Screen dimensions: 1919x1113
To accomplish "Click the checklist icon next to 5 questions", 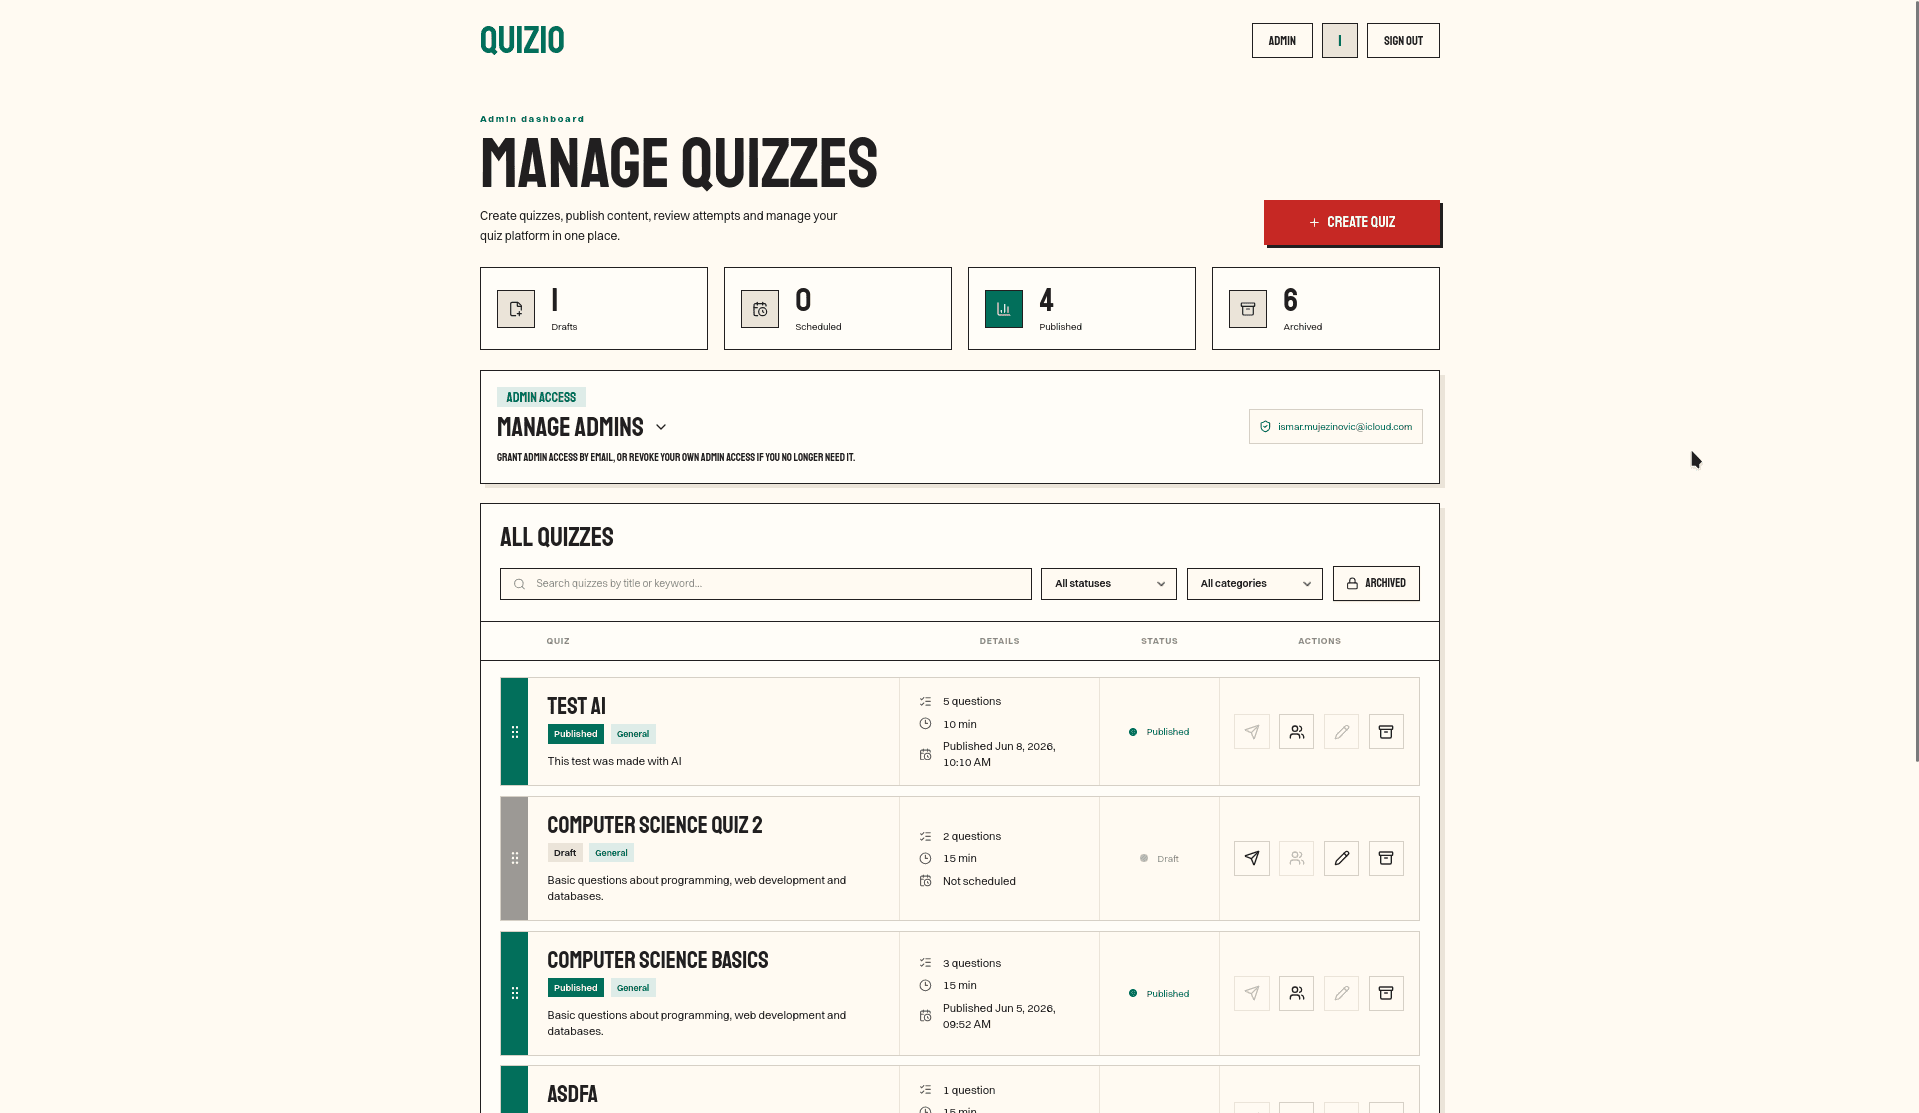I will point(925,702).
